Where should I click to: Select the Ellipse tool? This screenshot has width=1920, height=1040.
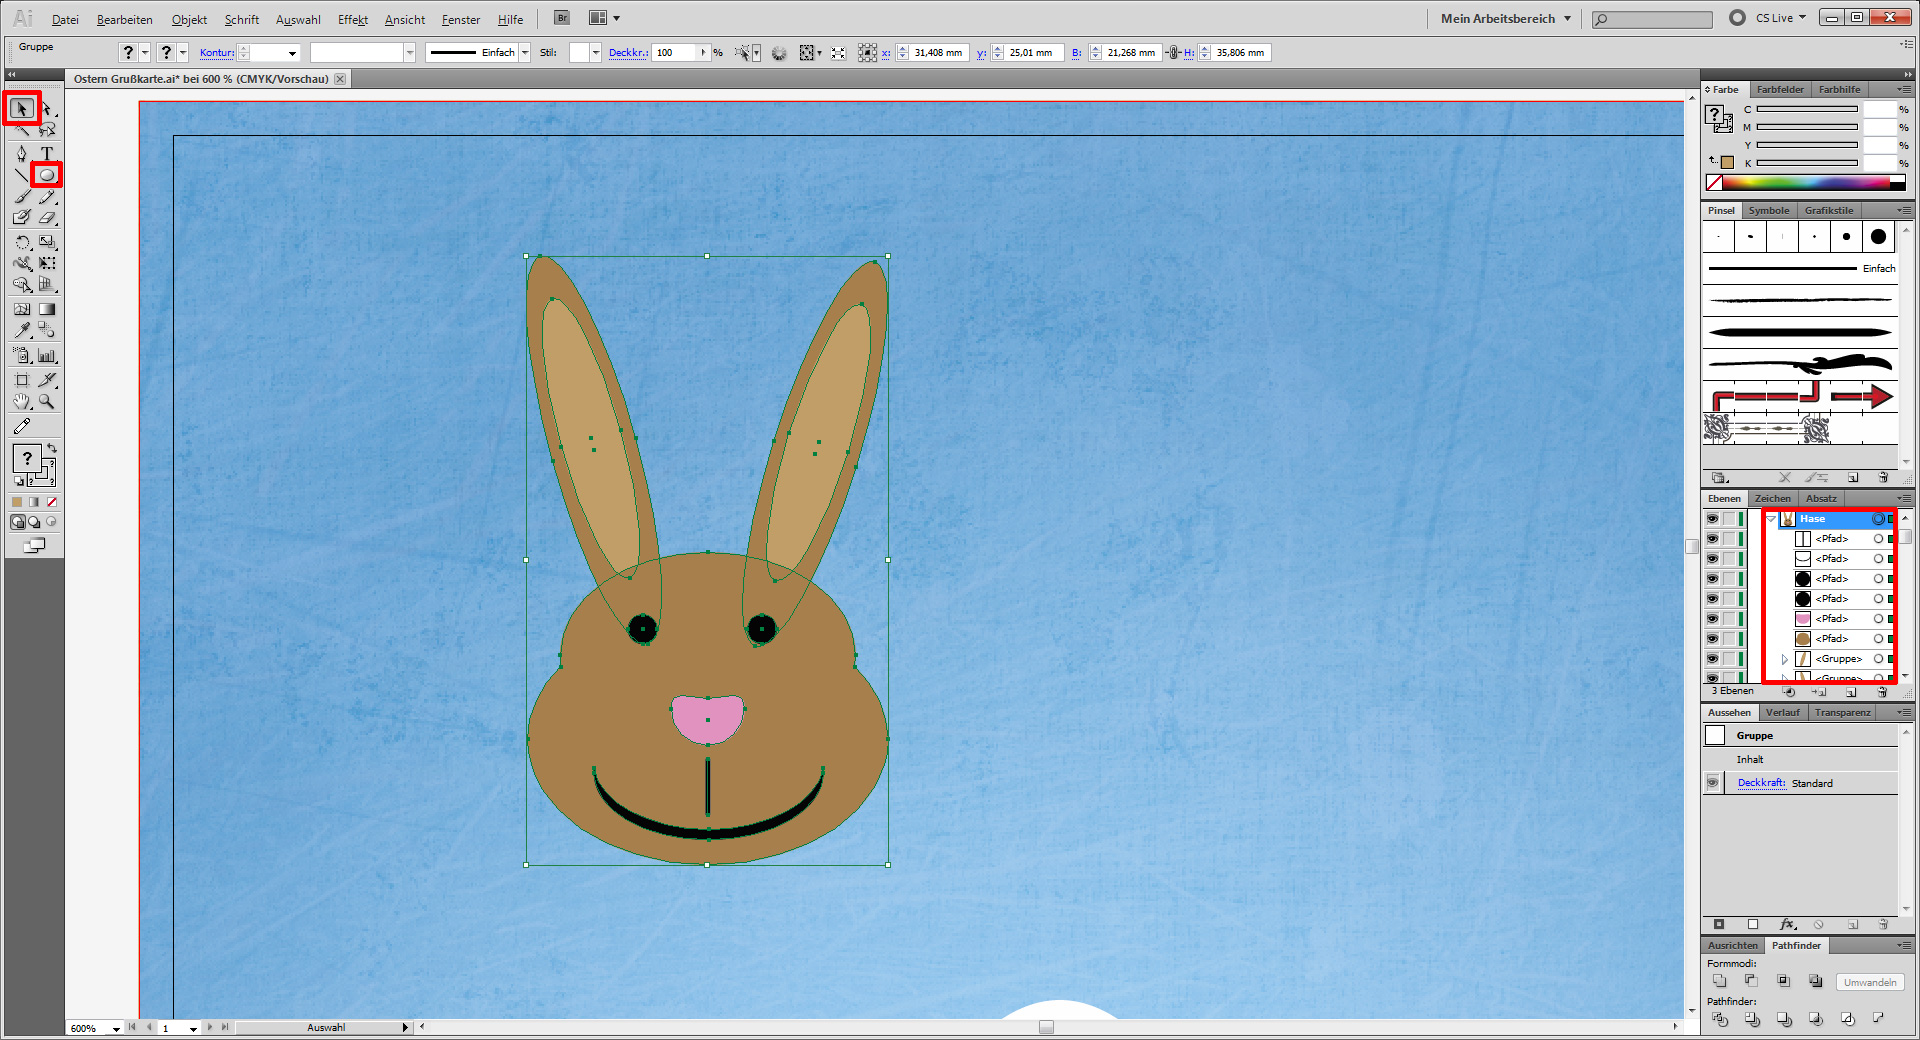click(x=46, y=175)
